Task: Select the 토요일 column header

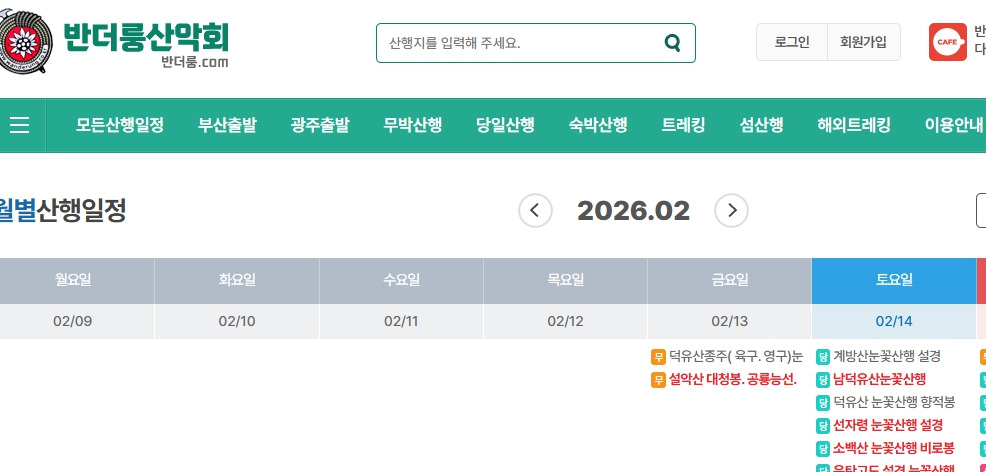Action: coord(893,280)
